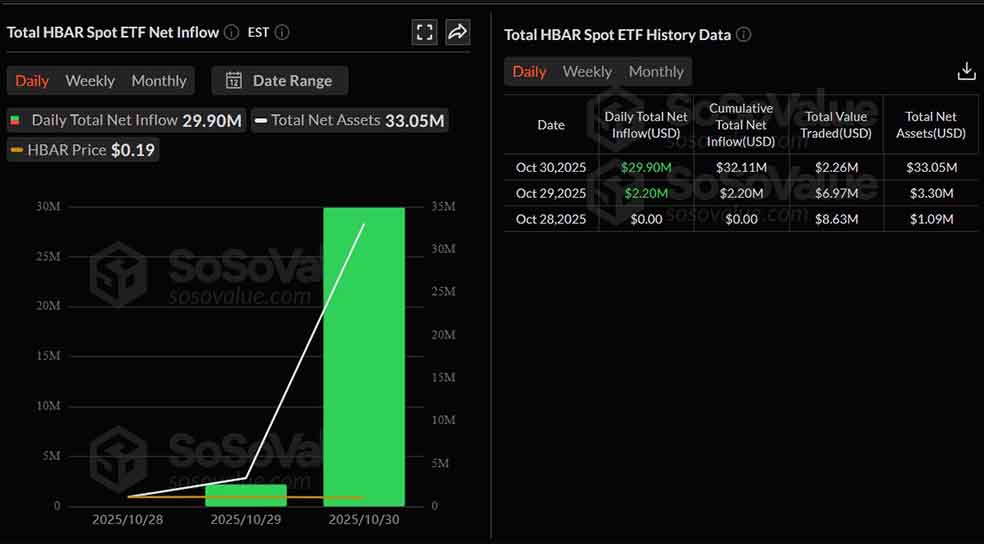The image size is (984, 544).
Task: Click the green $2.20M daily inflow cell
Action: [x=646, y=193]
